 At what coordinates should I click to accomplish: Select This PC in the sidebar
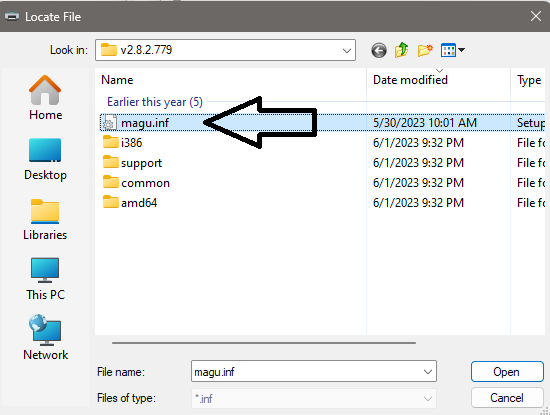[45, 279]
